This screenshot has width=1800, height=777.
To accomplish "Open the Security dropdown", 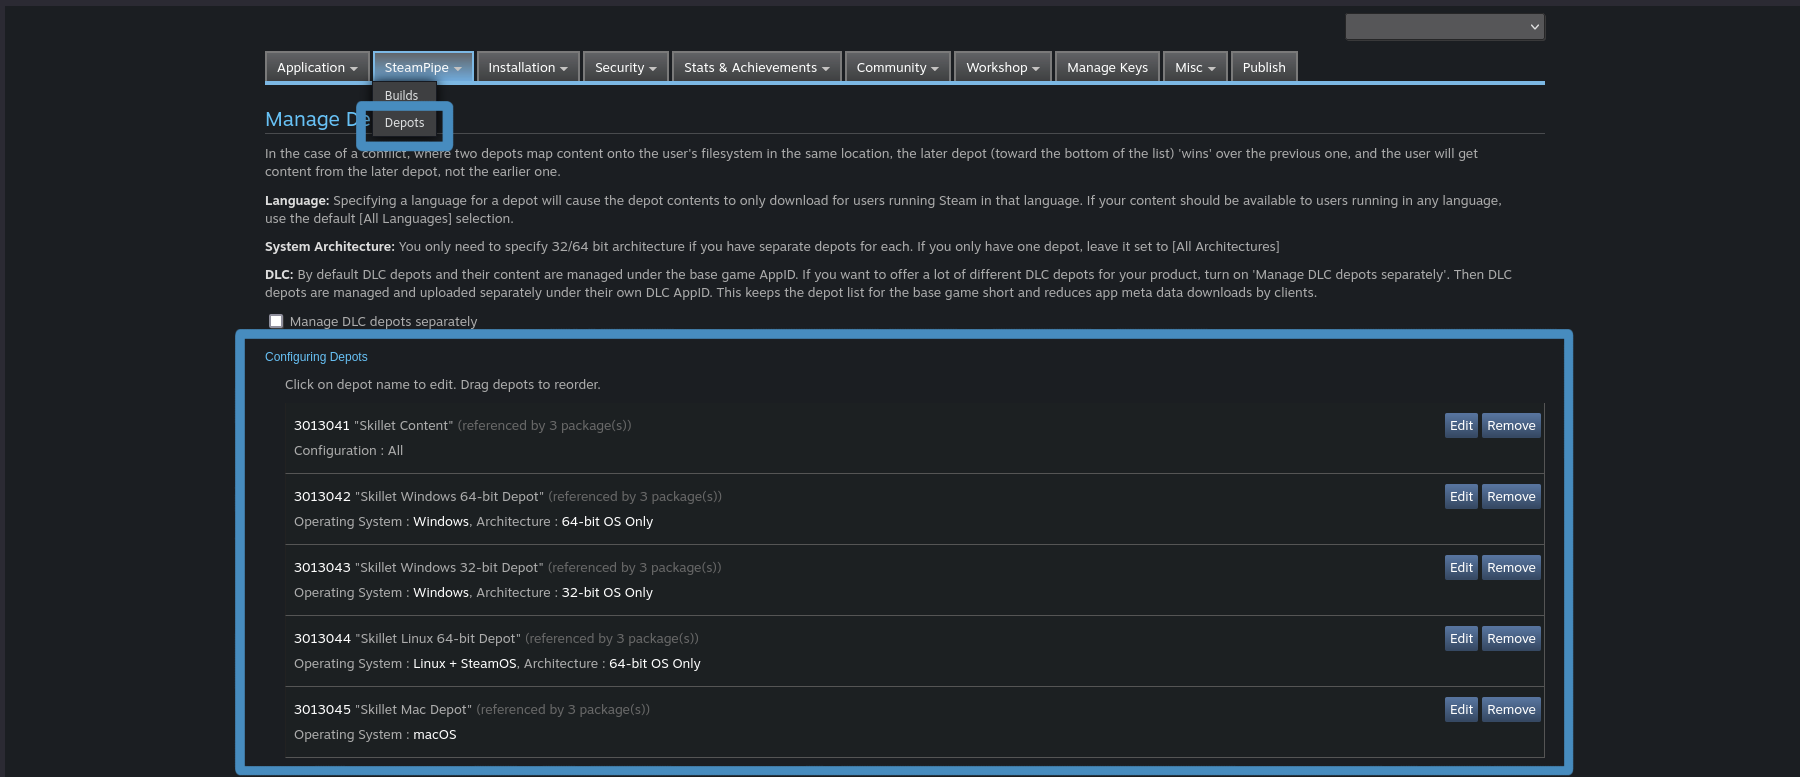I will 625,68.
